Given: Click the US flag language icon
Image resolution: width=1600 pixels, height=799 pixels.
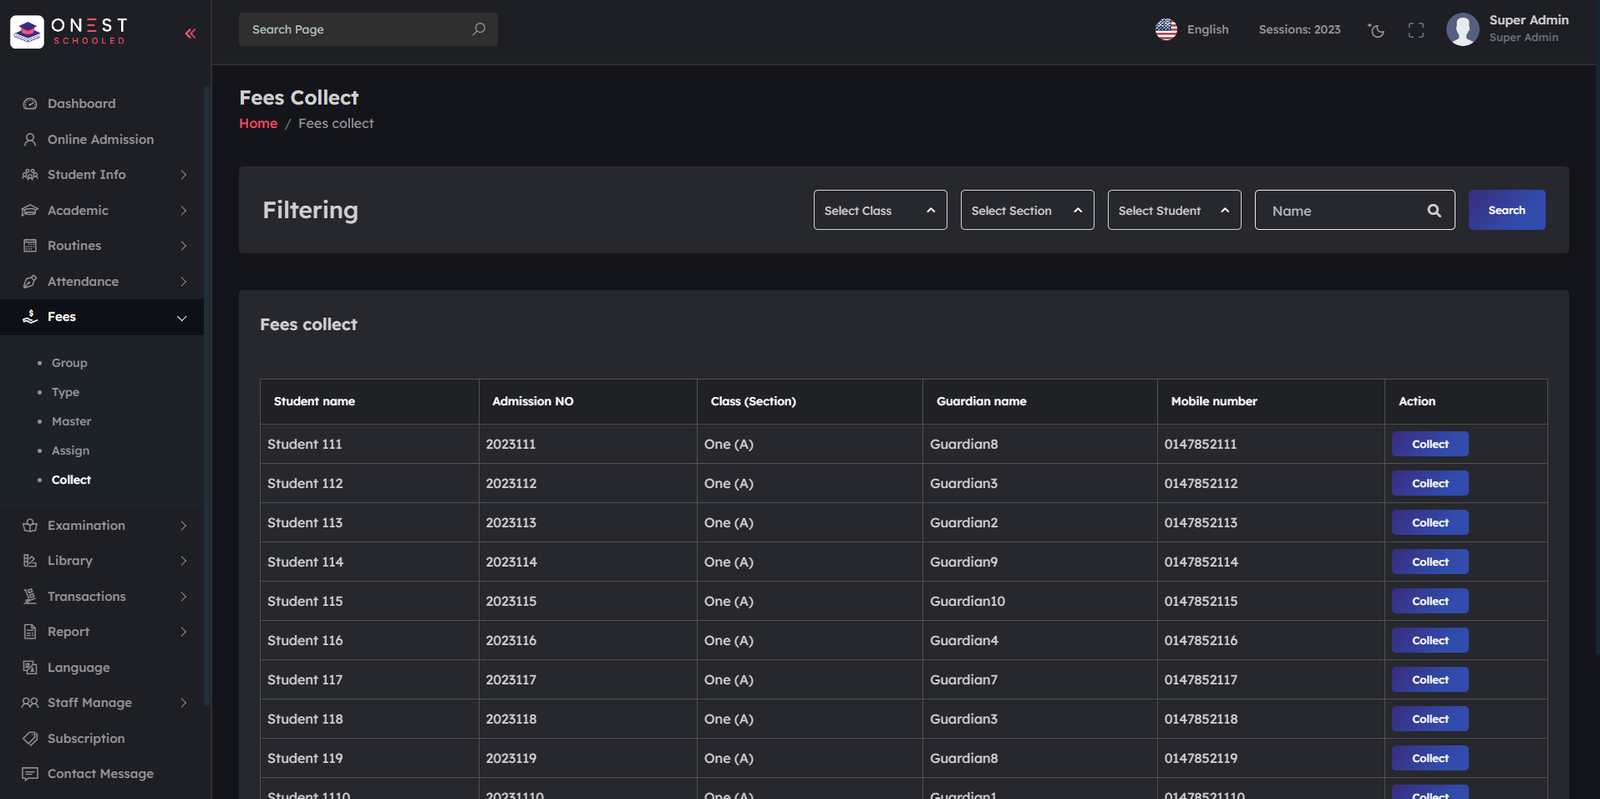Looking at the screenshot, I should coord(1166,29).
